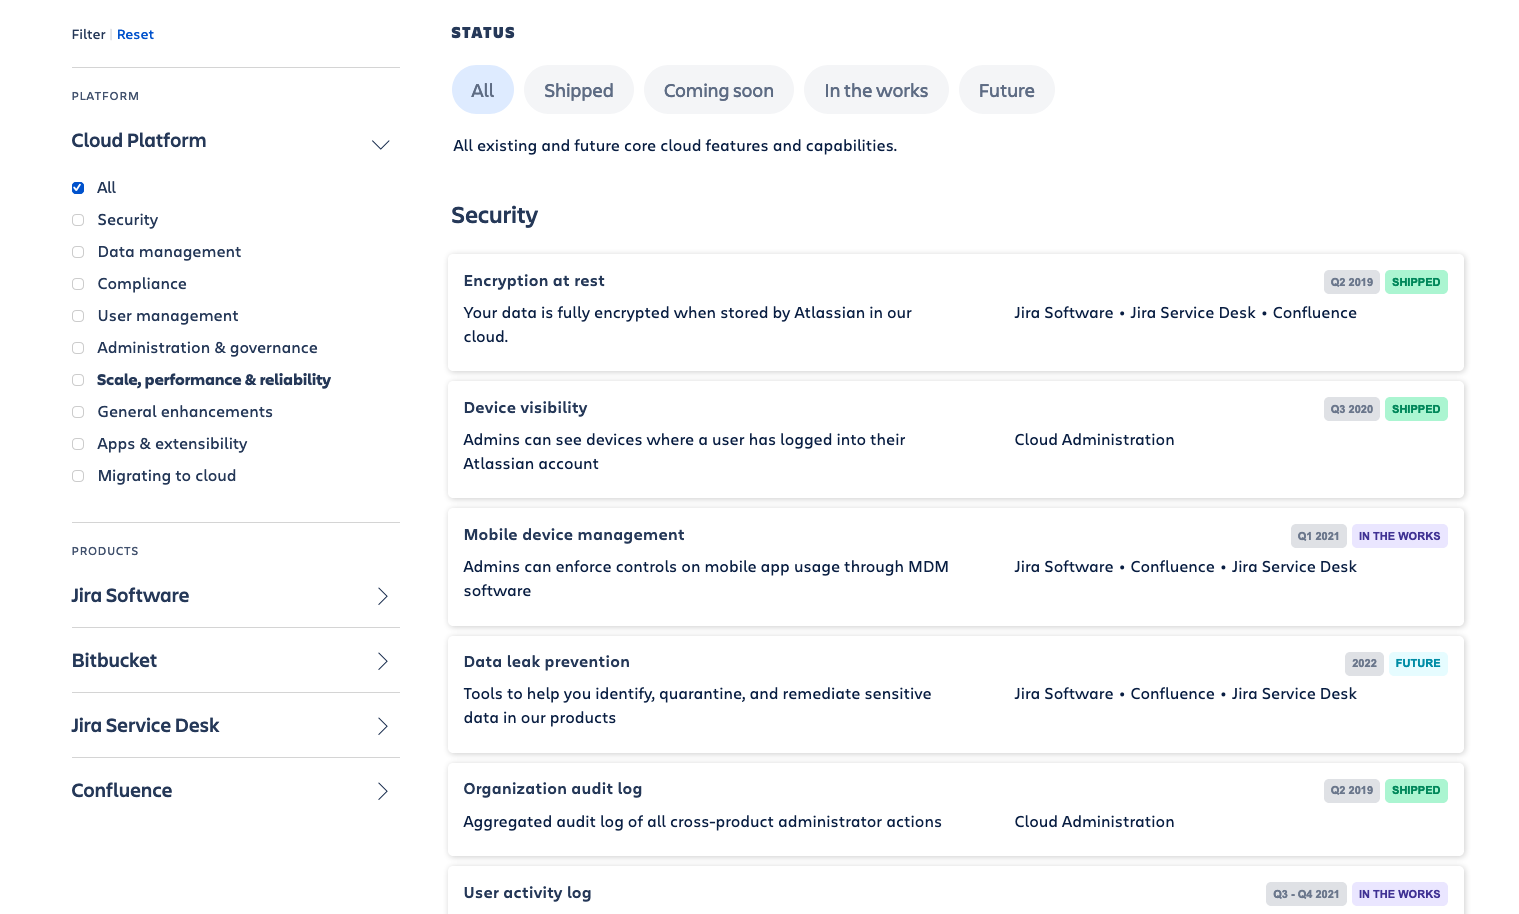The width and height of the screenshot is (1519, 914).
Task: Click SHIPPED badge on Organization audit log
Action: 1416,790
